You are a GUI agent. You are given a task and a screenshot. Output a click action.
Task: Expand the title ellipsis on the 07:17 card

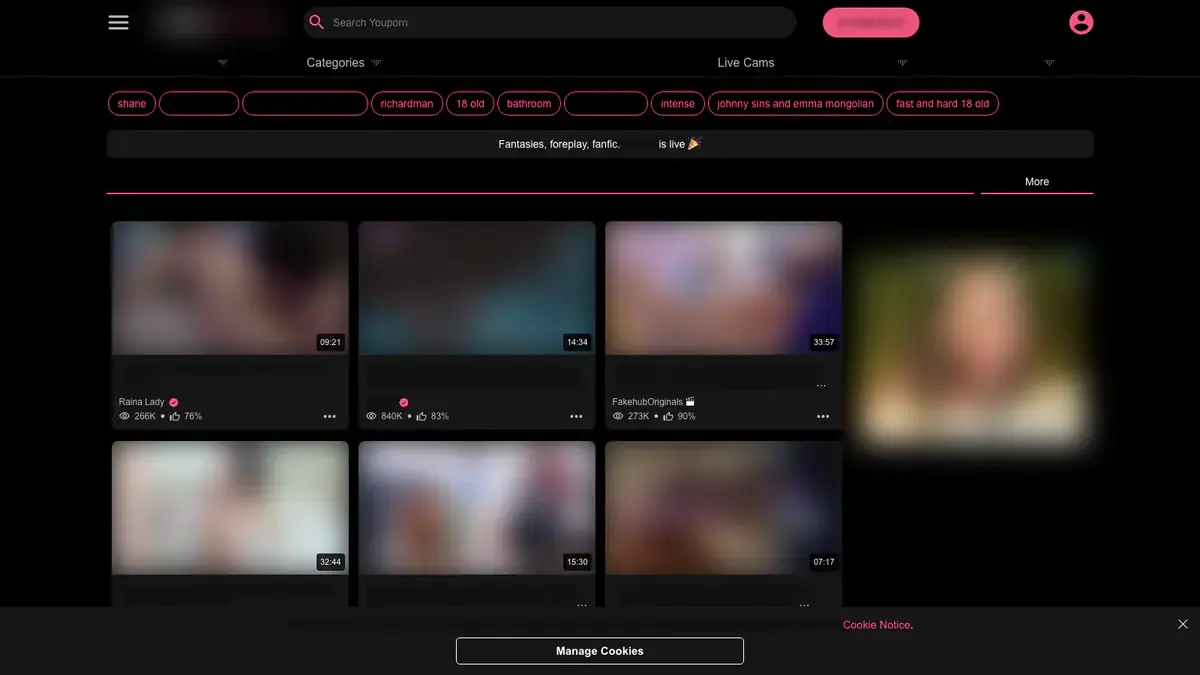tap(804, 606)
